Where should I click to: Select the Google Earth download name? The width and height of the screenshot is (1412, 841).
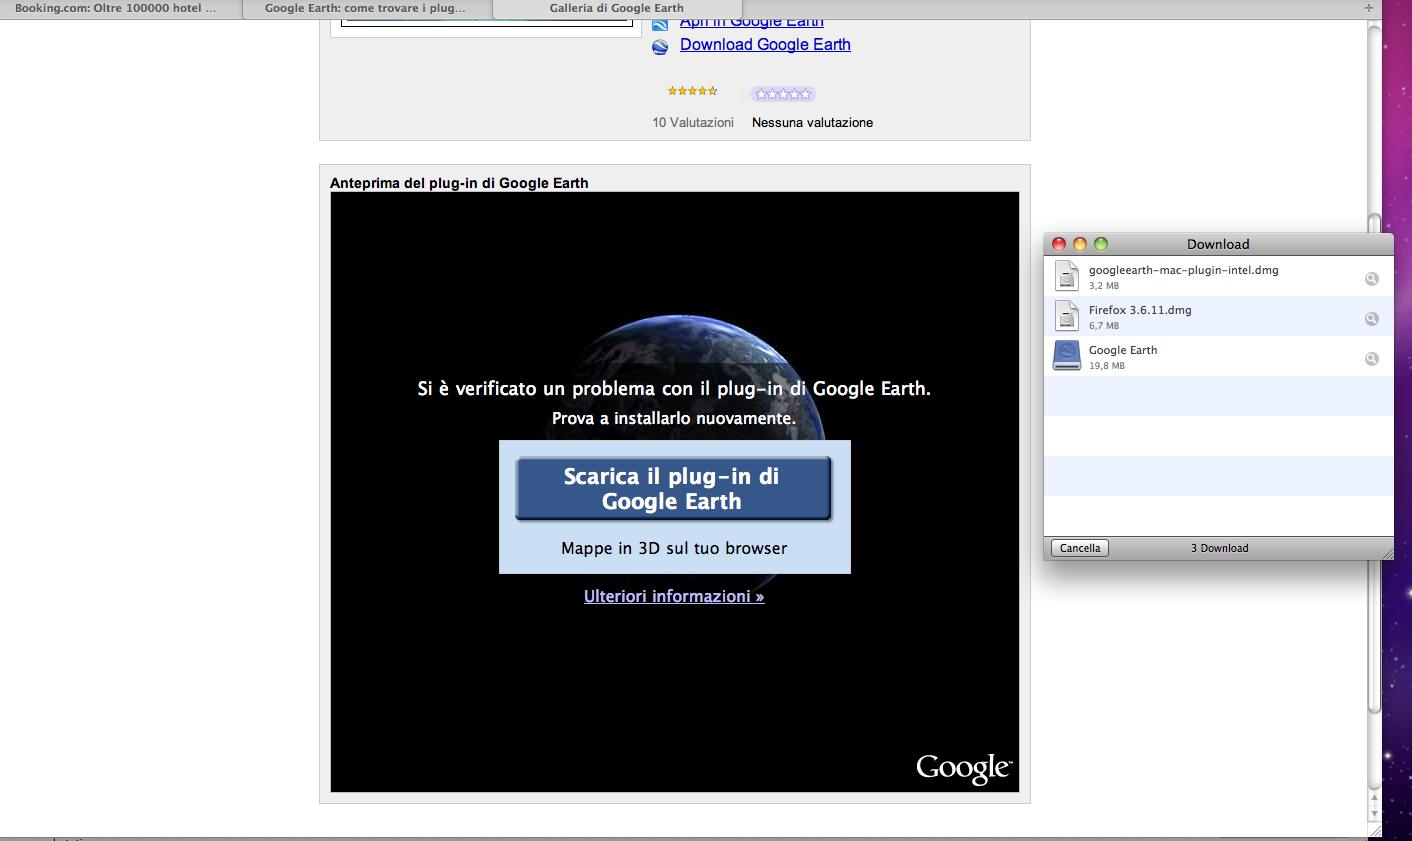click(1123, 350)
